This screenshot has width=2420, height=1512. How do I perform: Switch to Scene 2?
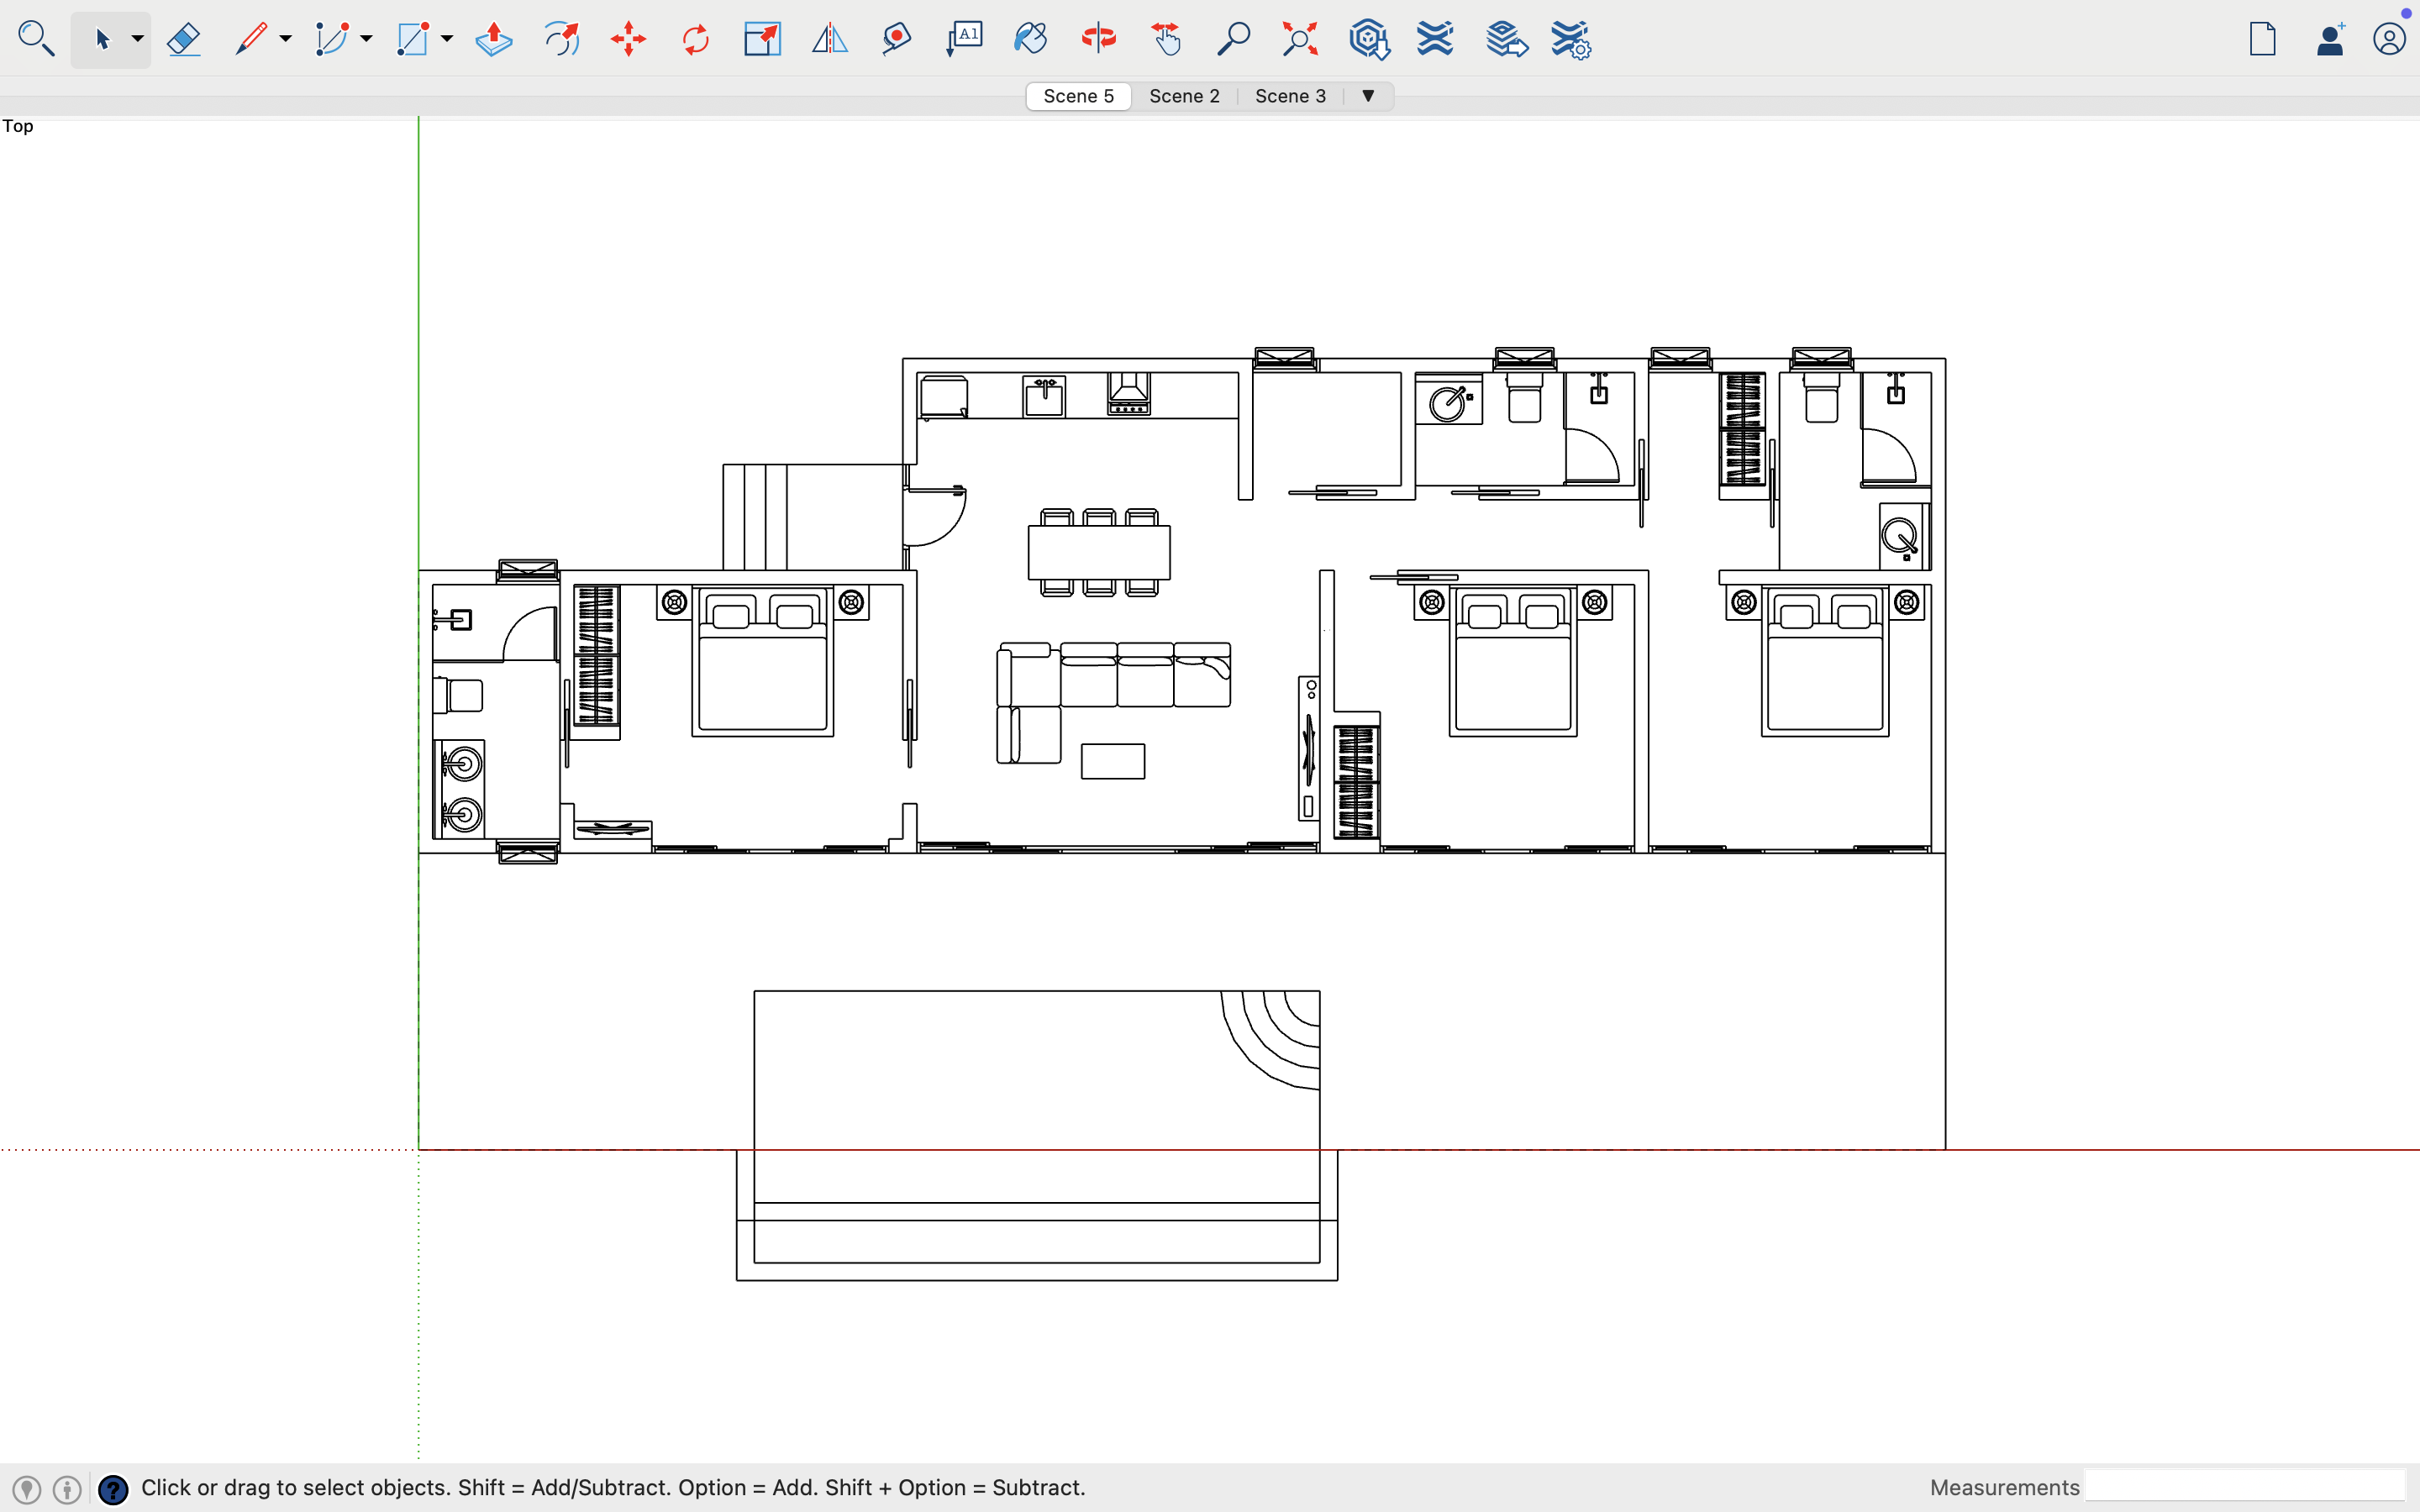[1183, 96]
